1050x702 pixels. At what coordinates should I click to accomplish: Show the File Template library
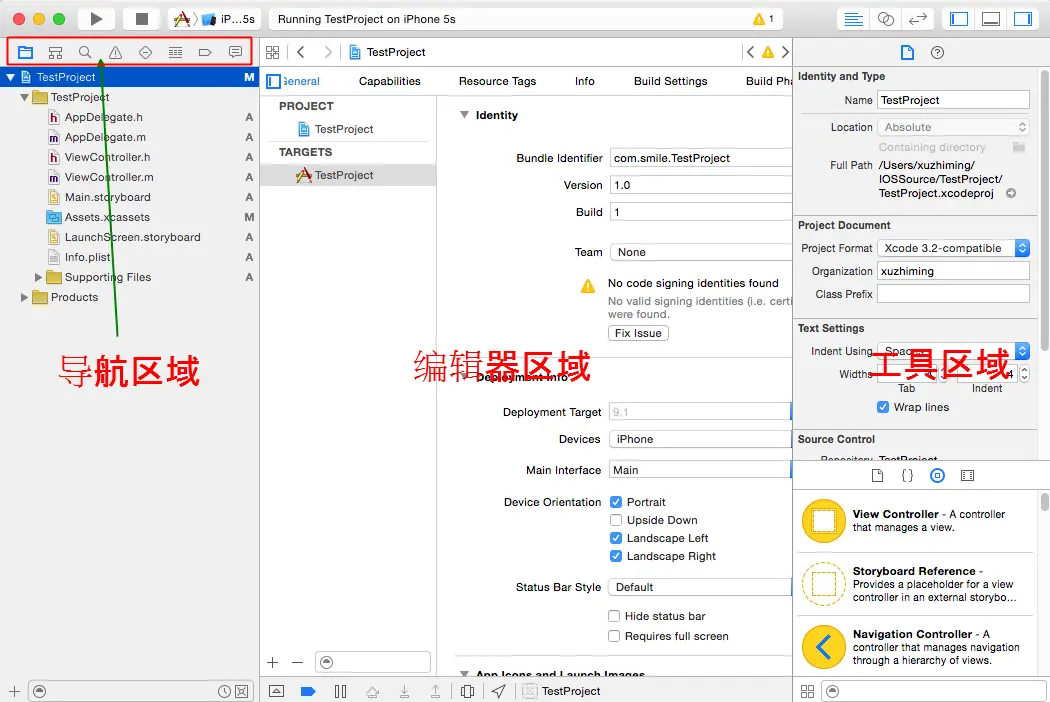click(877, 476)
